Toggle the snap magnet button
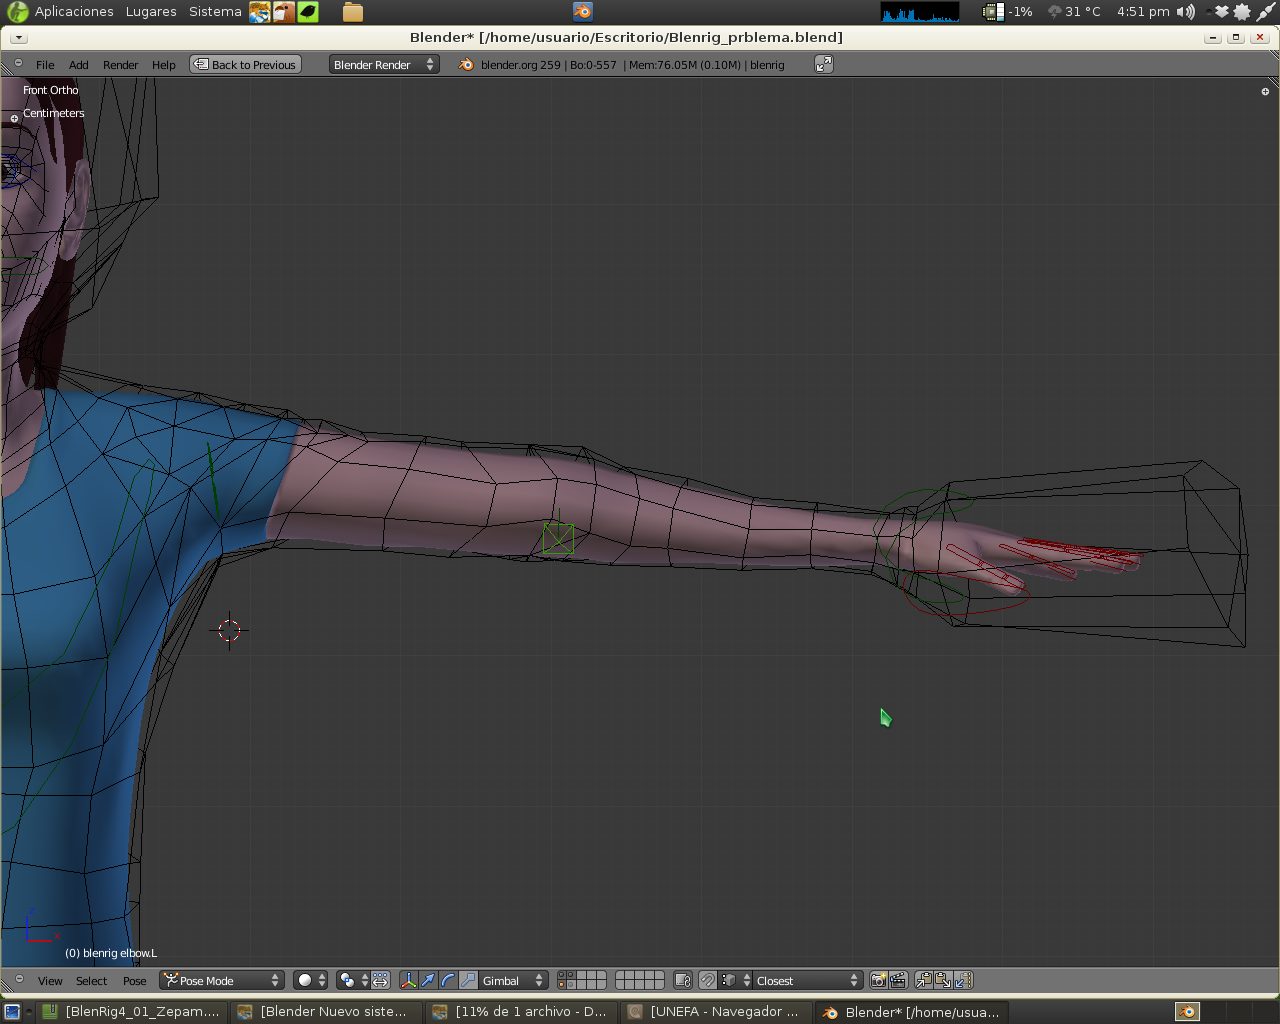 (708, 980)
